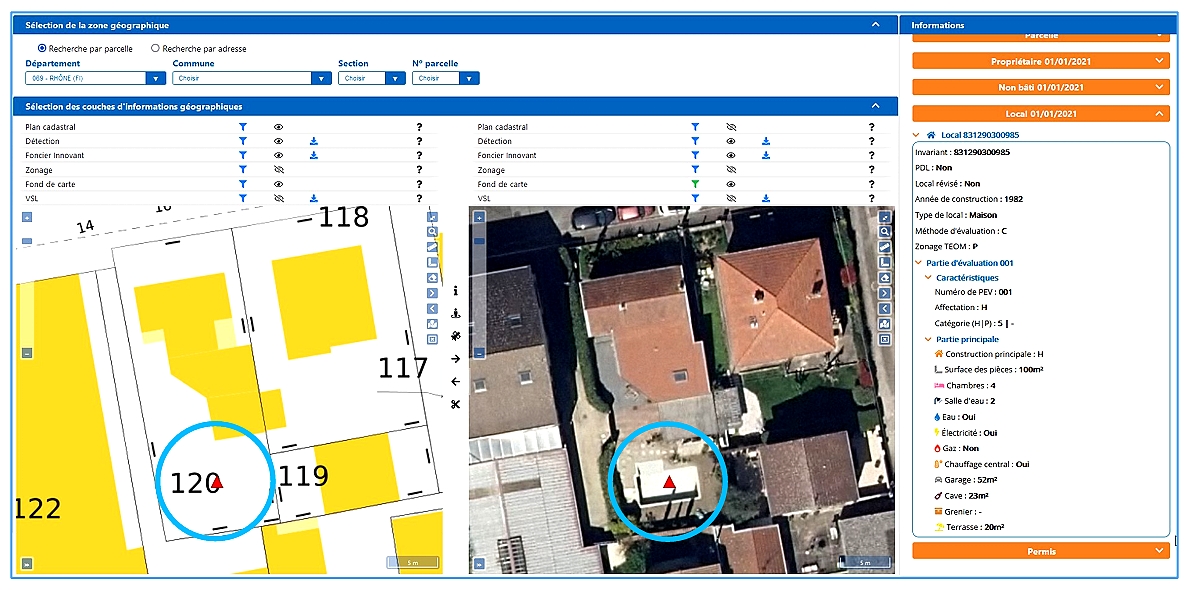Viewport: 1188px width, 590px height.
Task: Open overview map toggle on the aerial photo
Action: [479, 563]
